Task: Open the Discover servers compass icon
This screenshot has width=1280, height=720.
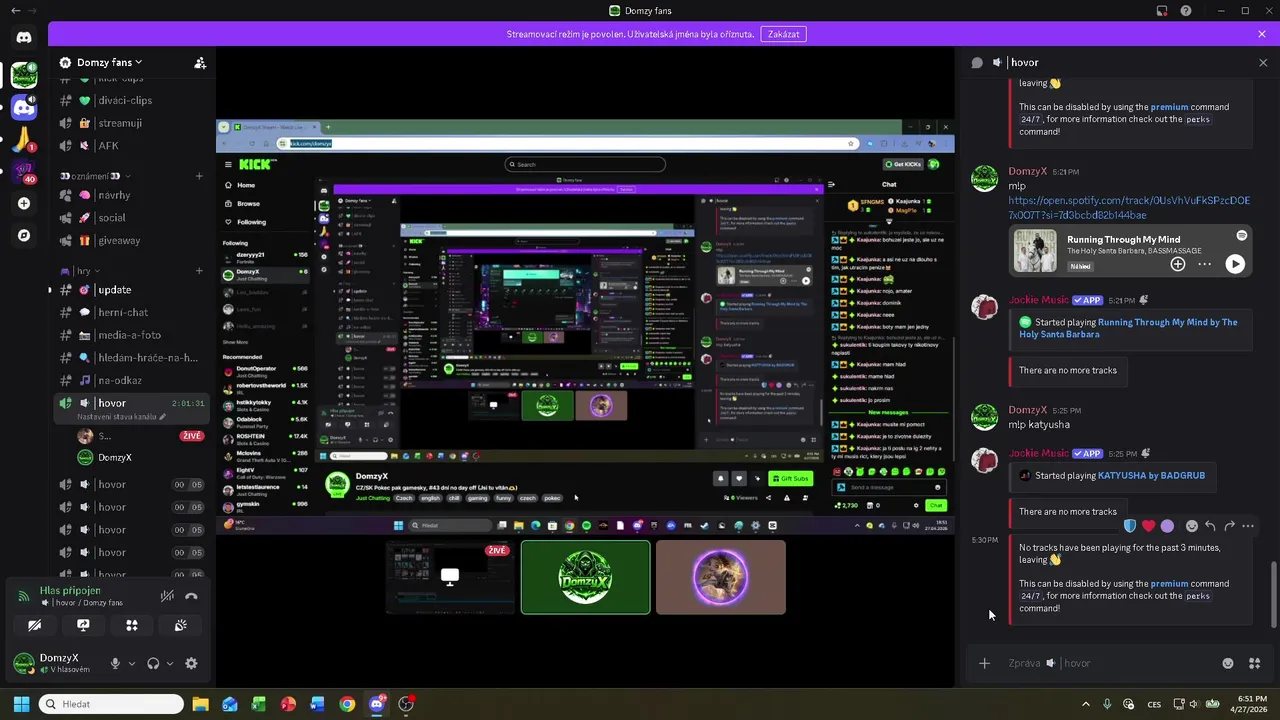Action: tap(24, 235)
